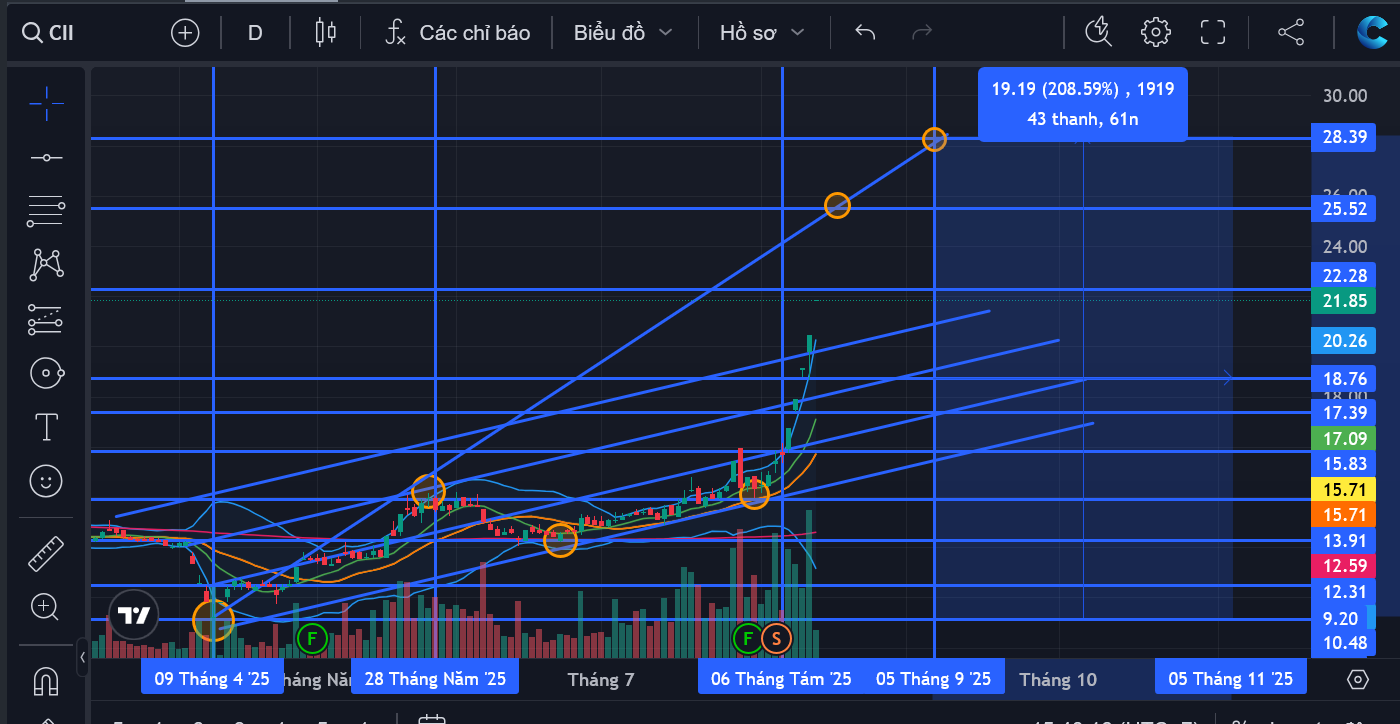Viewport: 1400px width, 724px height.
Task: Click the green 21.85 current price label
Action: (1344, 301)
